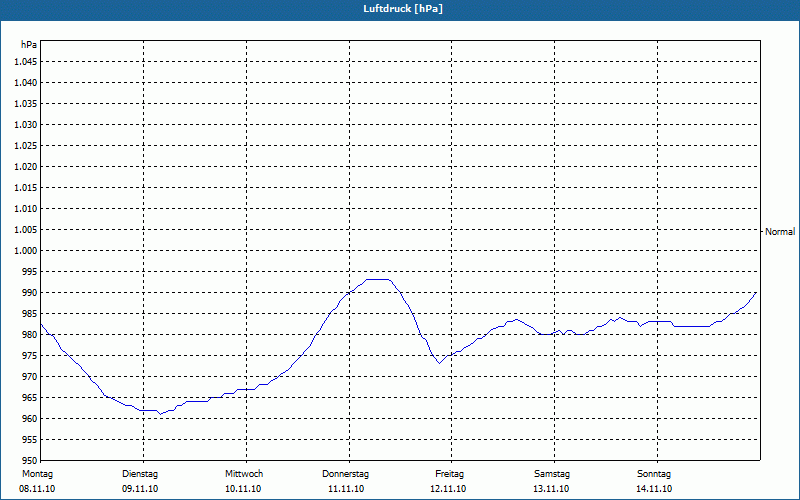This screenshot has height=500, width=800.
Task: Select the 1.005 y-axis value
Action: coord(26,230)
